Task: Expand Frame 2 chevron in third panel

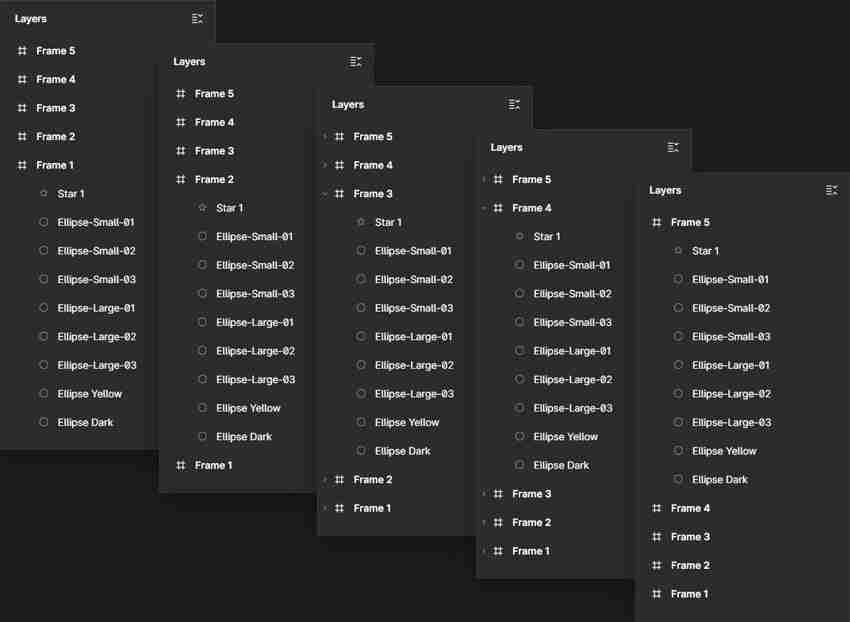Action: tap(324, 479)
